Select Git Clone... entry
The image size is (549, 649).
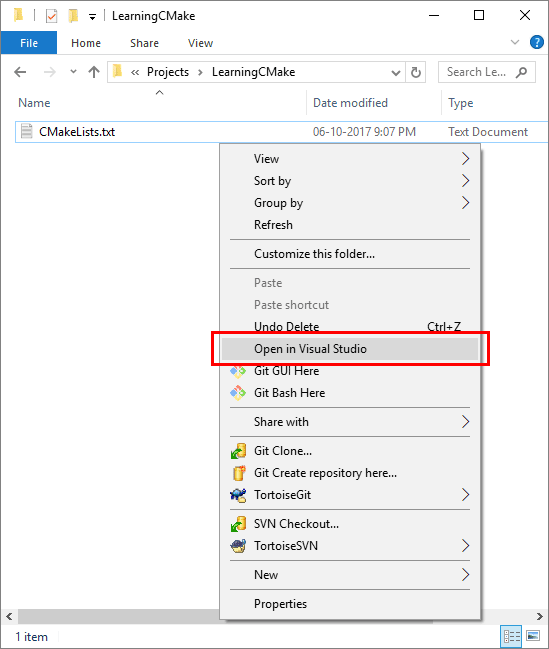point(350,451)
